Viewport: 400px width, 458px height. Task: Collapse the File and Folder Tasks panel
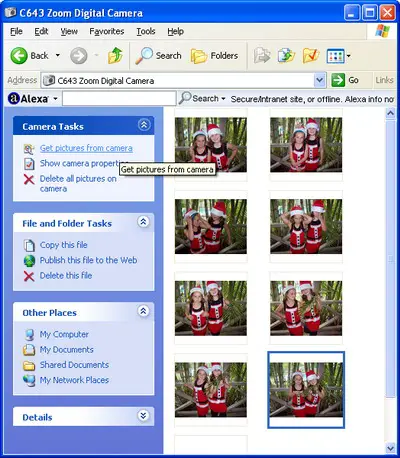tap(143, 222)
